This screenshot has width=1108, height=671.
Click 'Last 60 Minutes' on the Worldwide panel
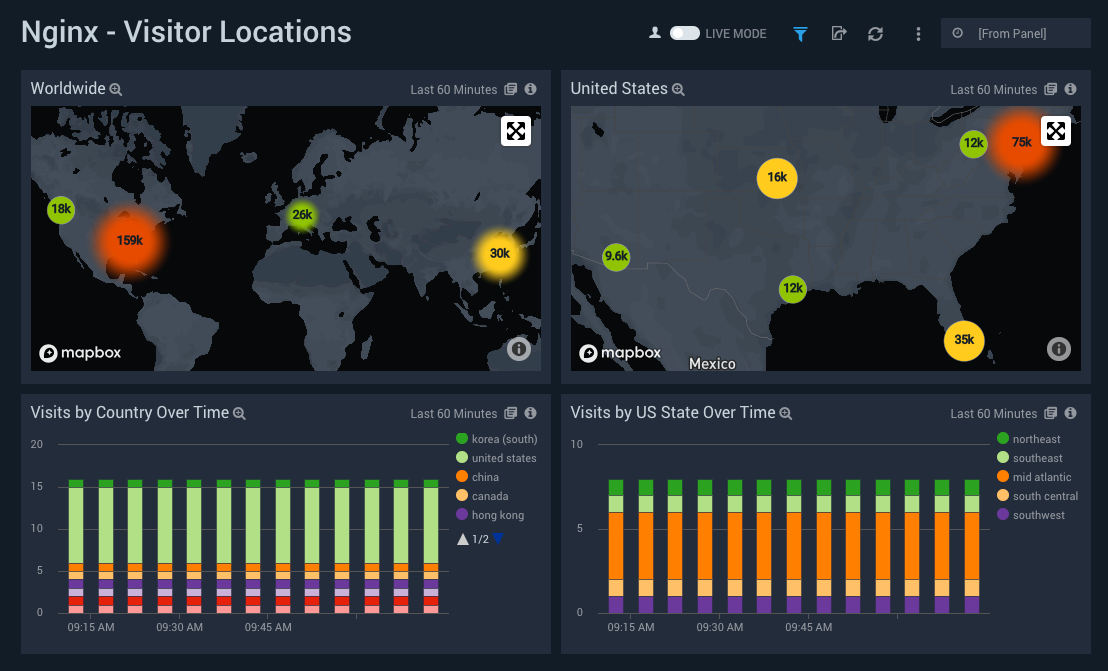(x=453, y=89)
